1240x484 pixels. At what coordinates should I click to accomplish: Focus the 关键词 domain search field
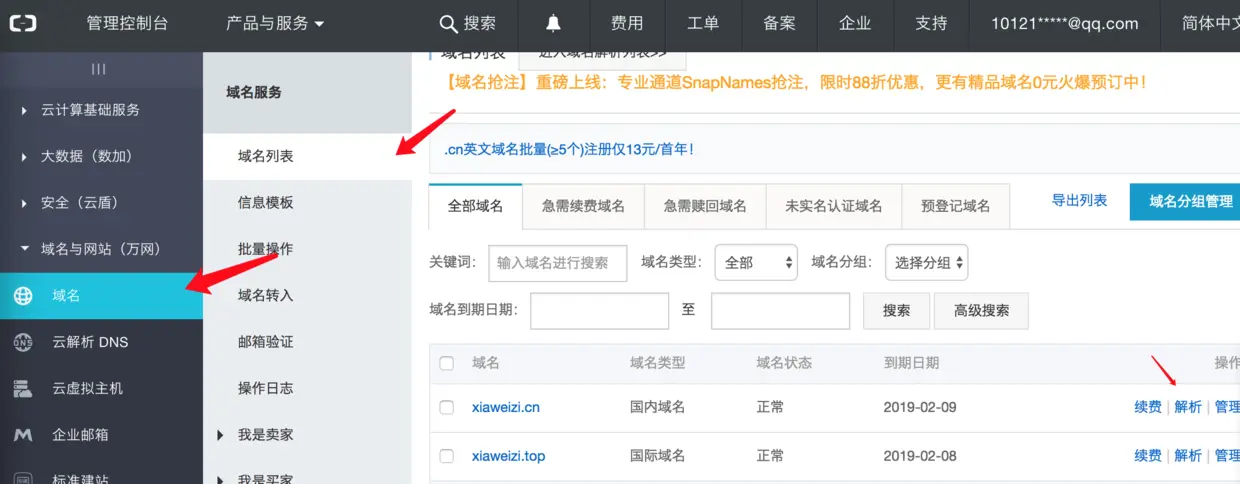[558, 262]
